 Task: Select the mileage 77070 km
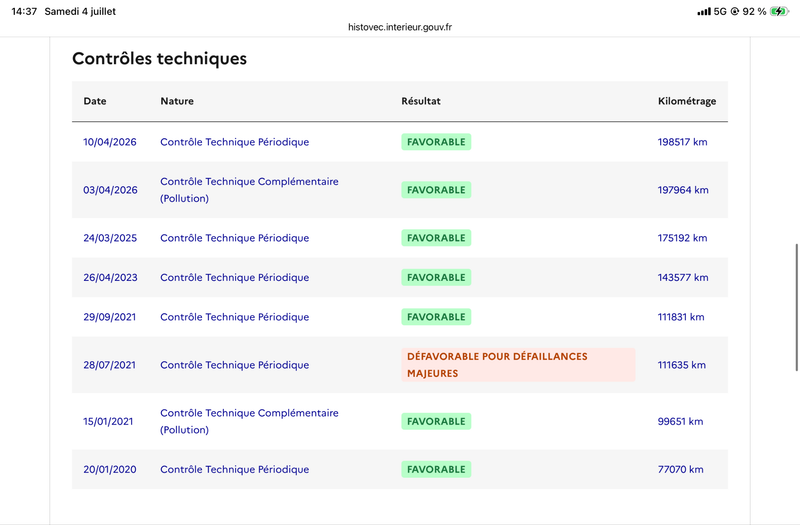681,469
